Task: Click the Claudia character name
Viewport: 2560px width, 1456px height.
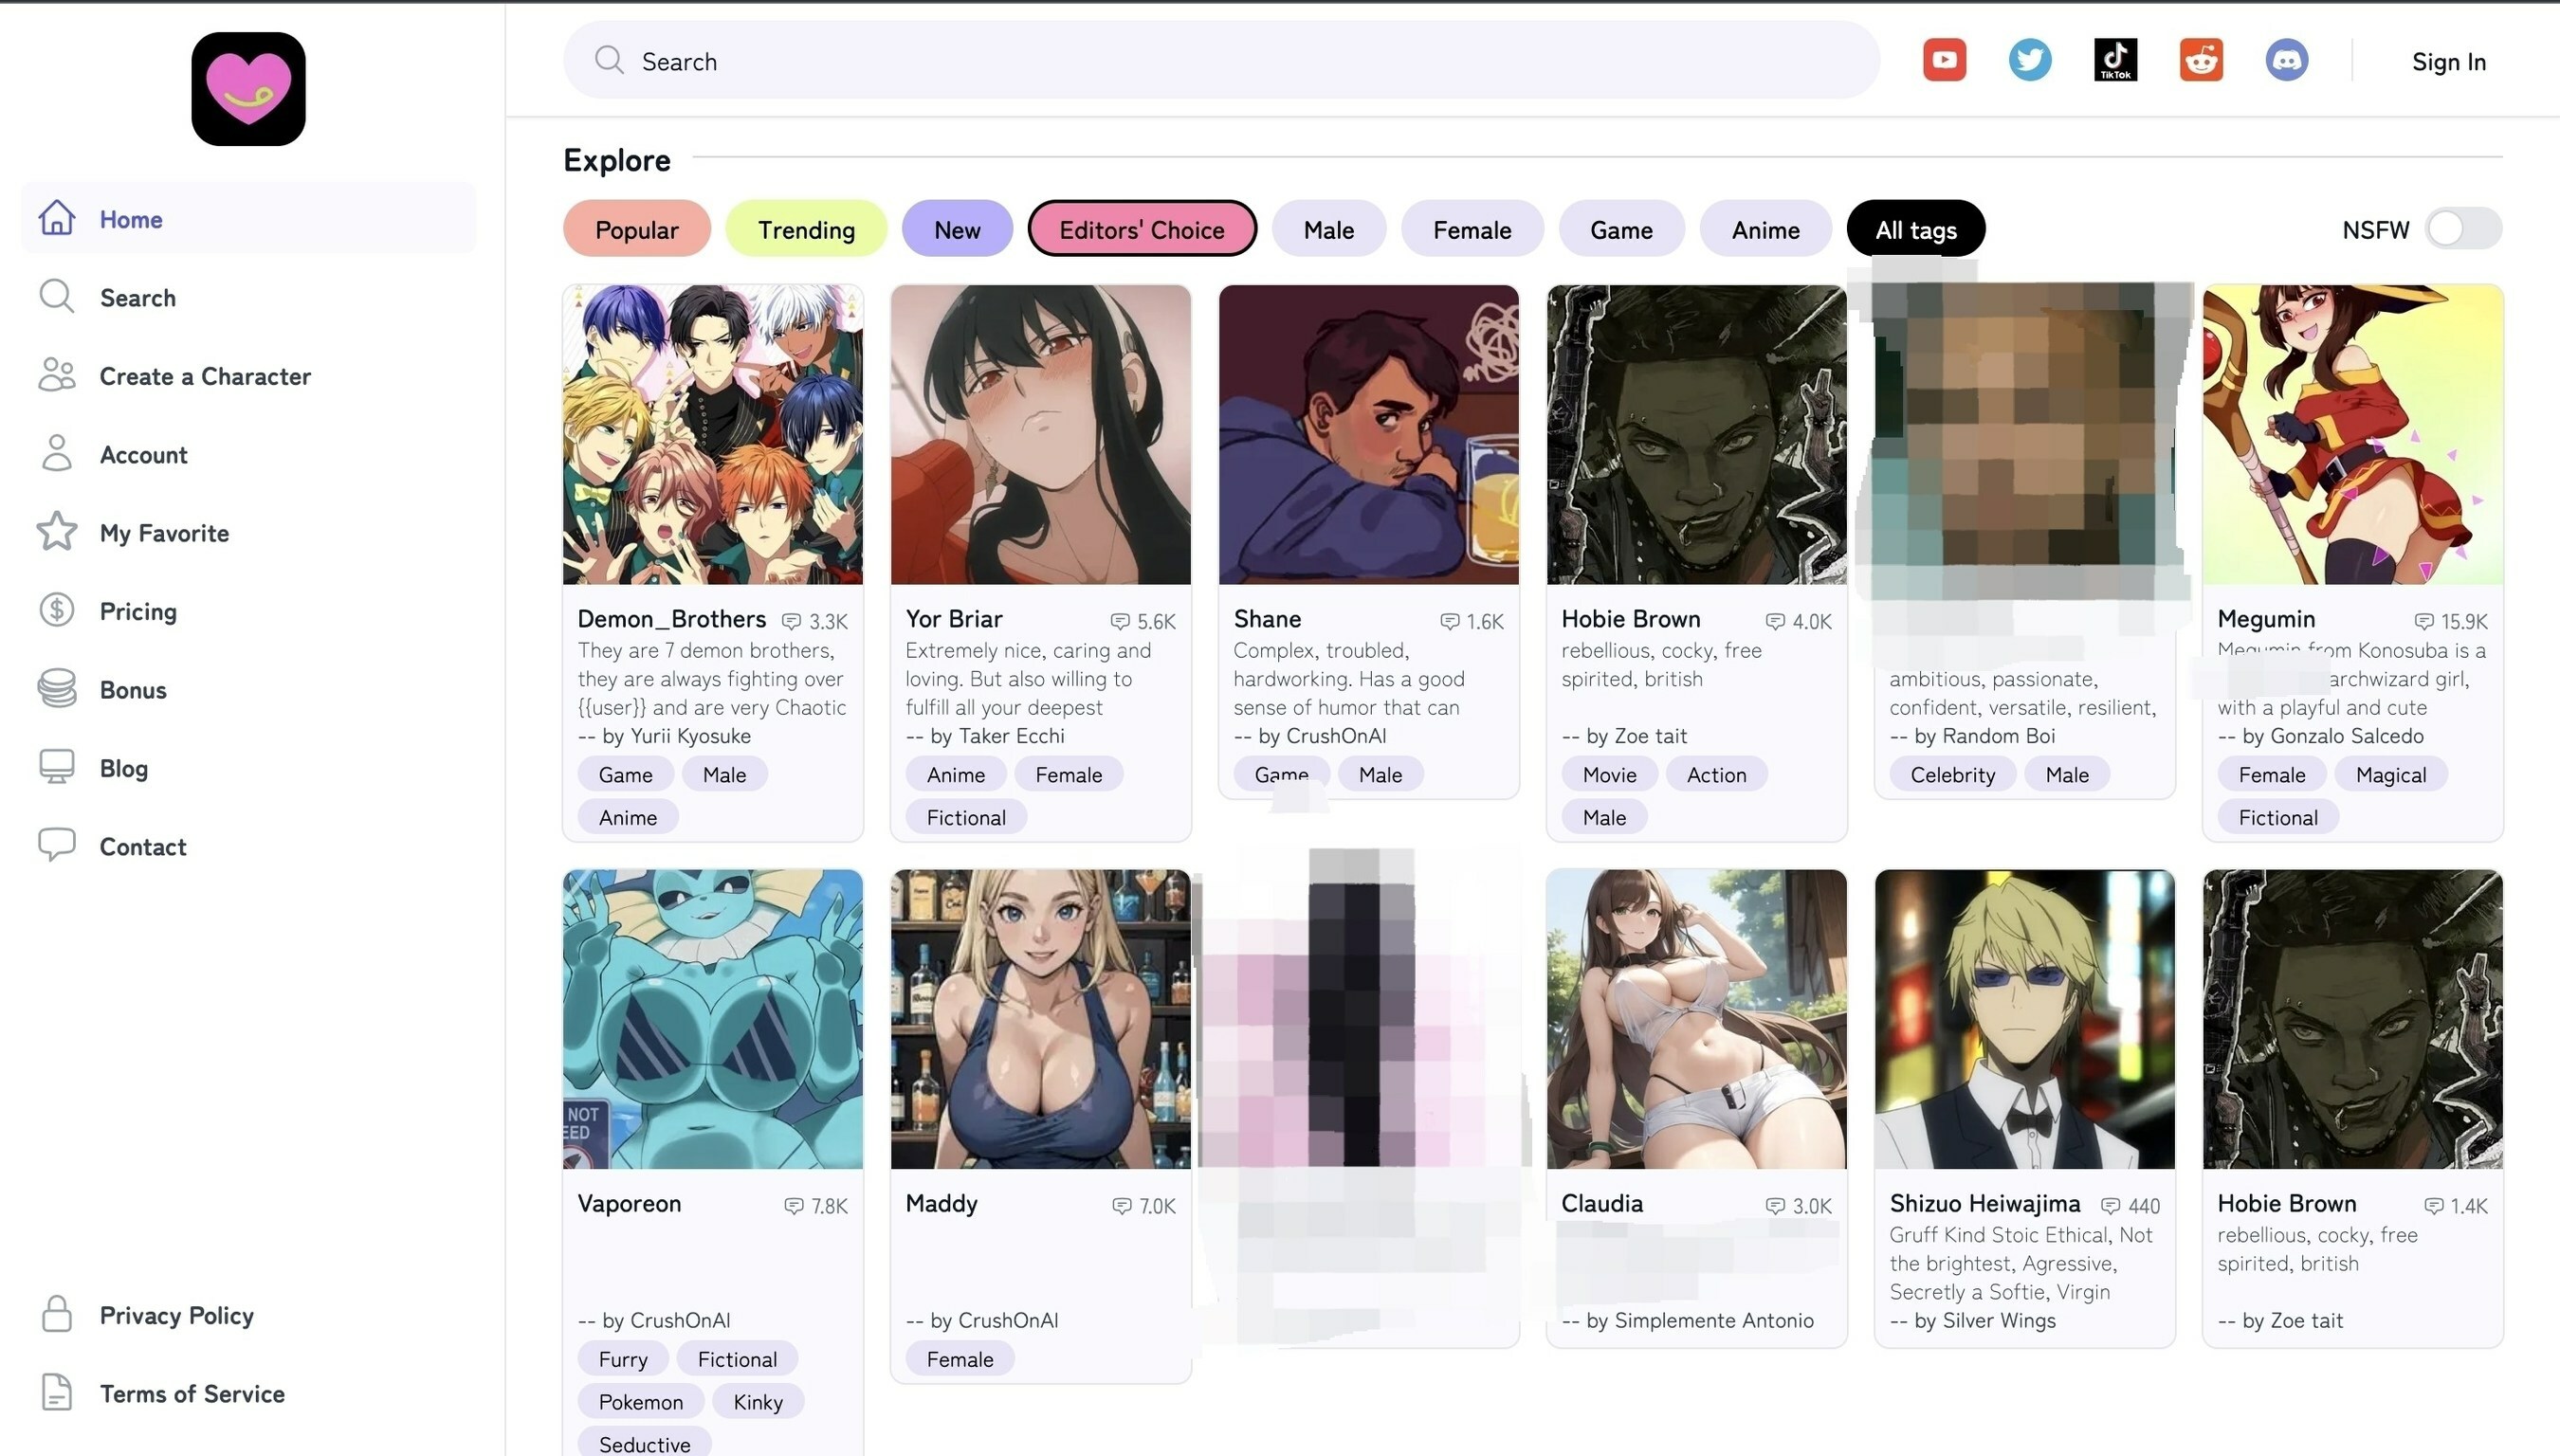Action: pos(1602,1203)
